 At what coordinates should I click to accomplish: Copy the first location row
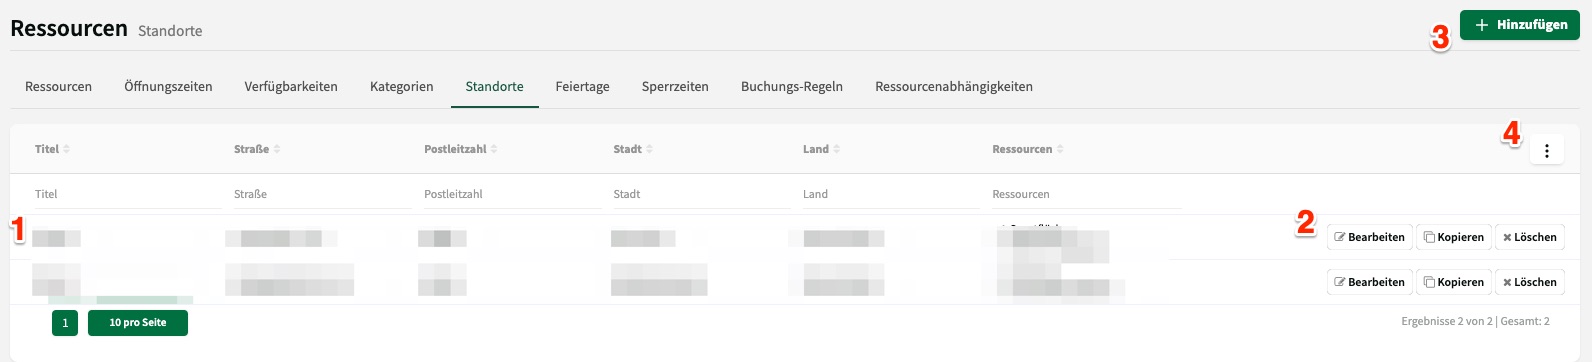(1453, 237)
